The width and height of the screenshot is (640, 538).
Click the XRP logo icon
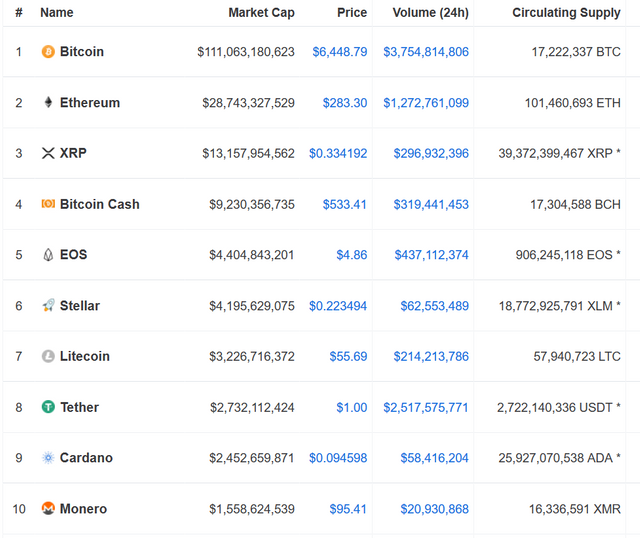(48, 154)
